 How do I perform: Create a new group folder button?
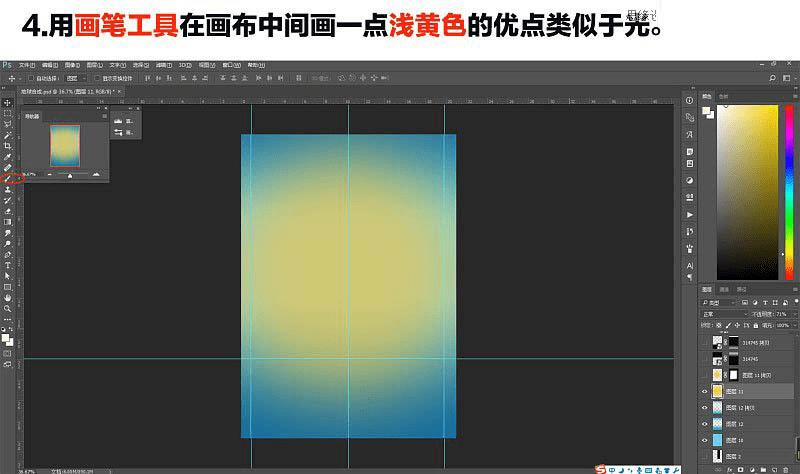pos(763,469)
